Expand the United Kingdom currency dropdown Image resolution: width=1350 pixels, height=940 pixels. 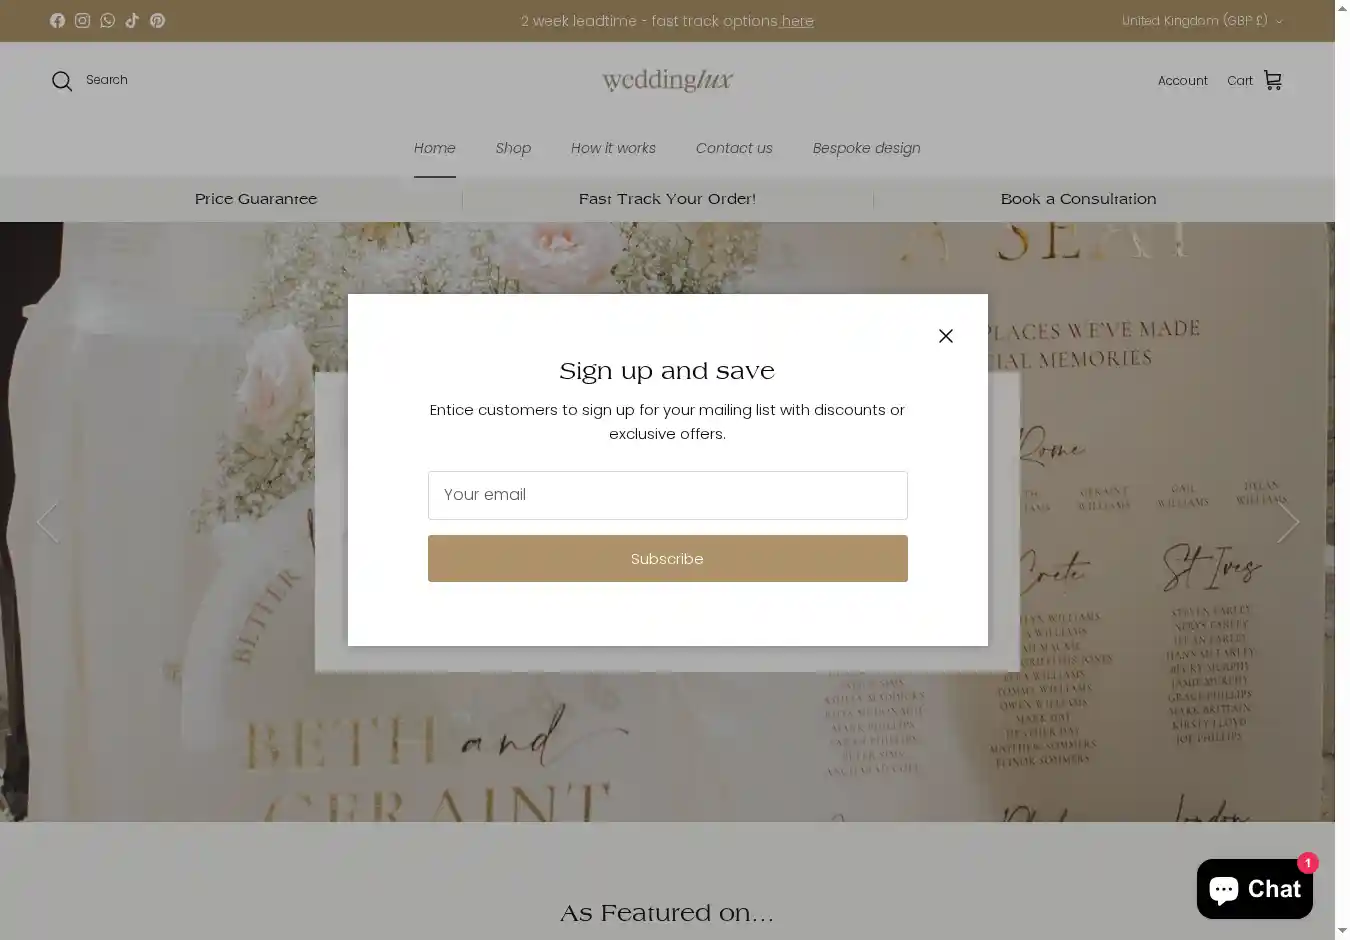(1202, 20)
